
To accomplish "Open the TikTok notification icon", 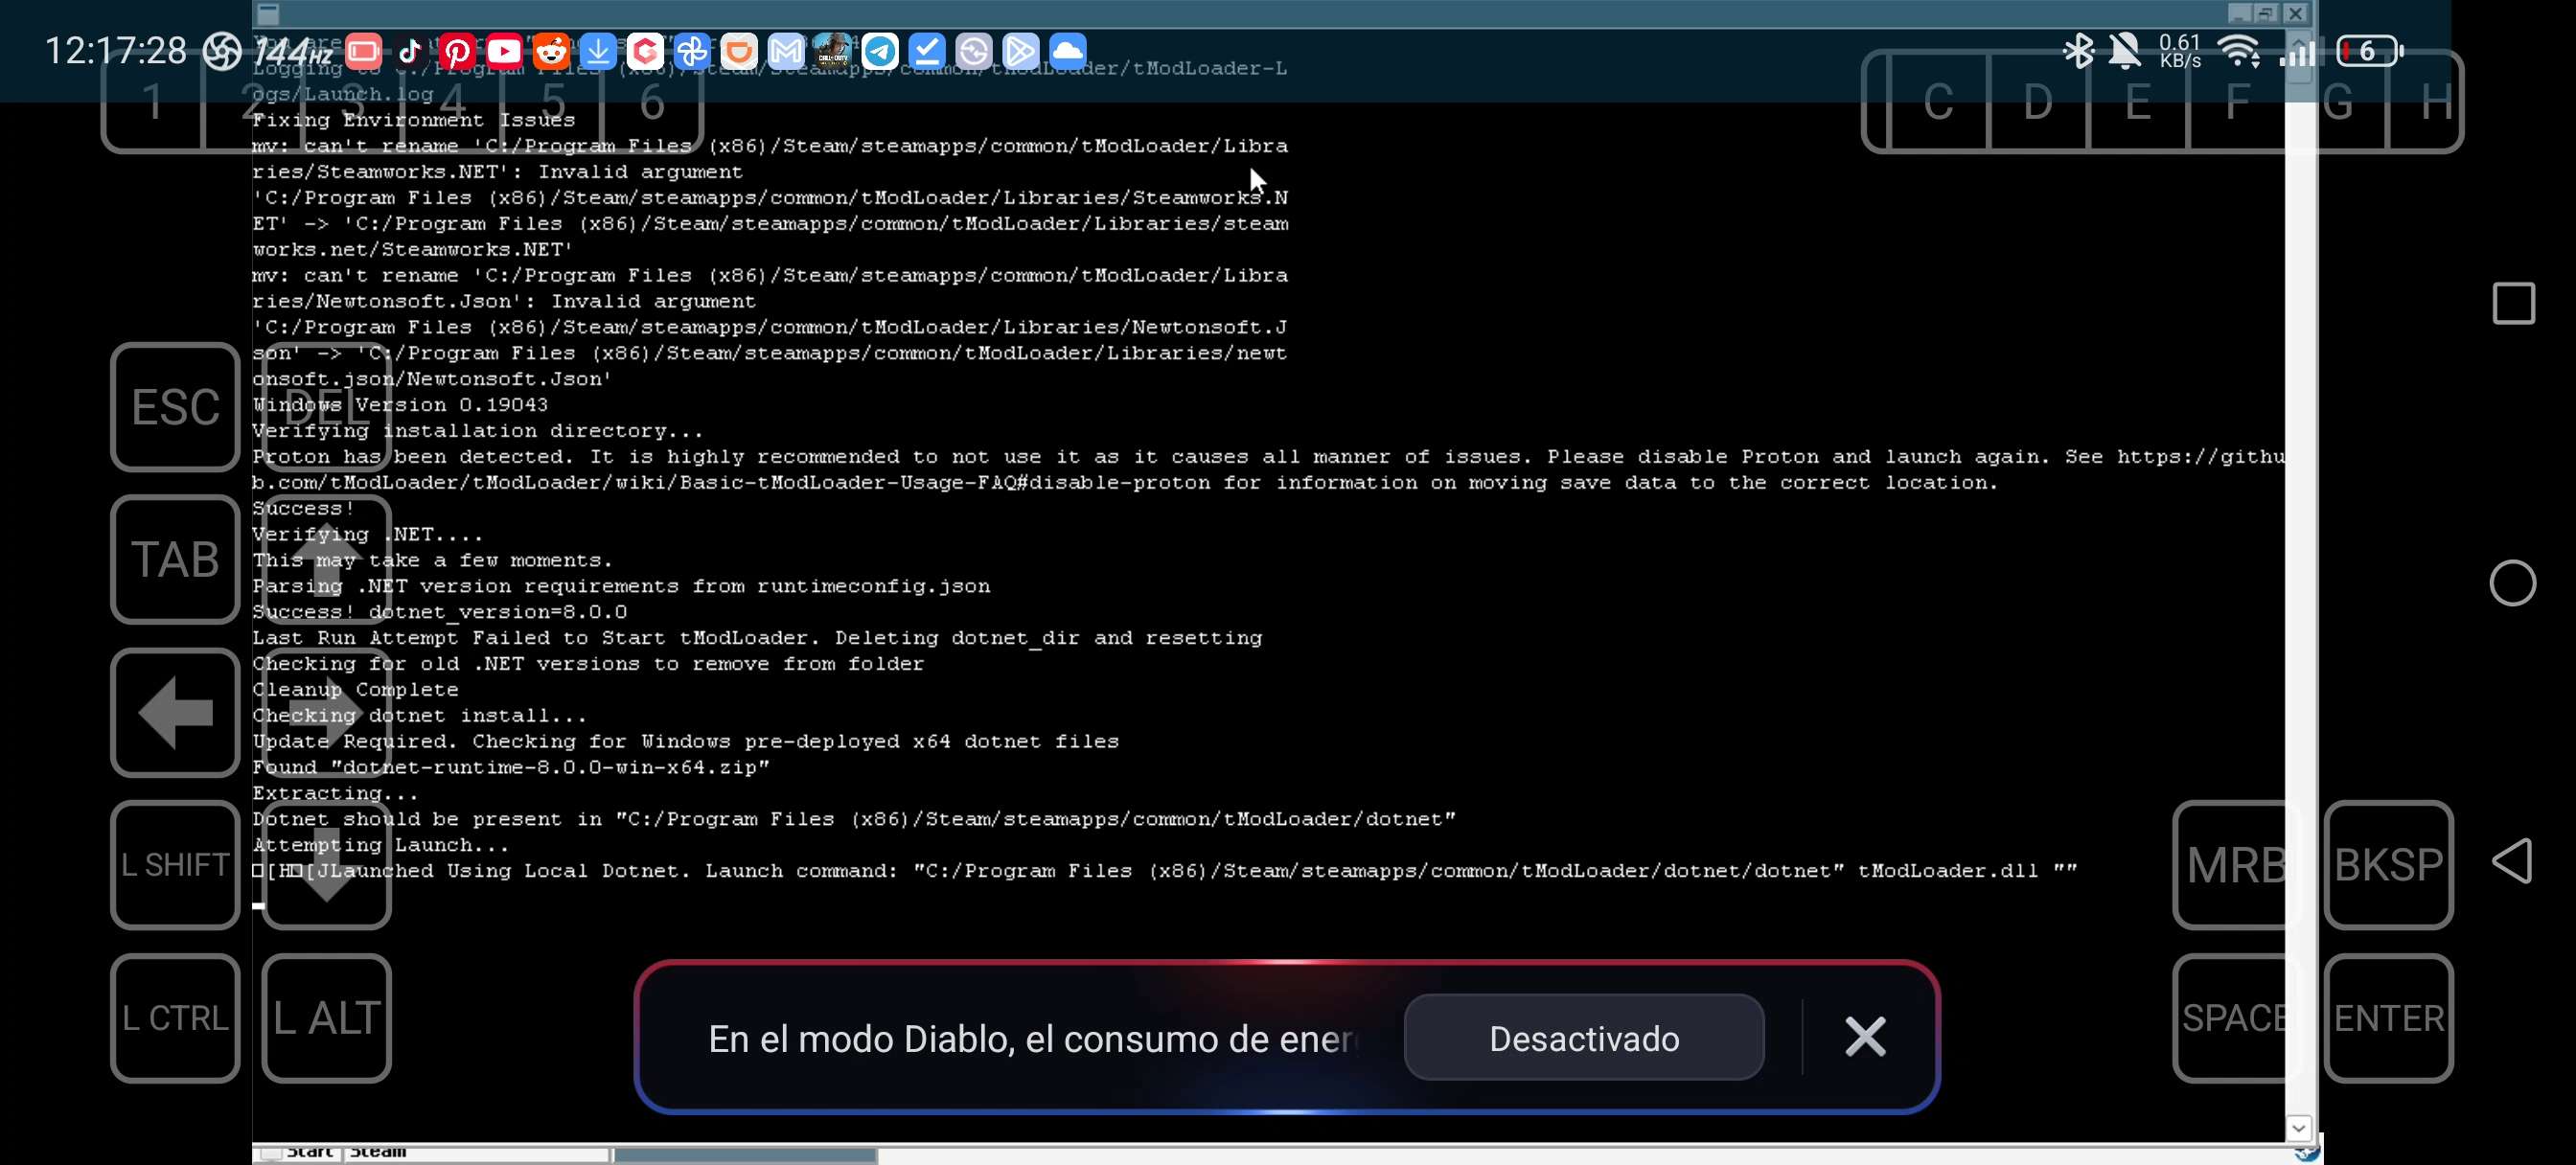I will (x=409, y=50).
